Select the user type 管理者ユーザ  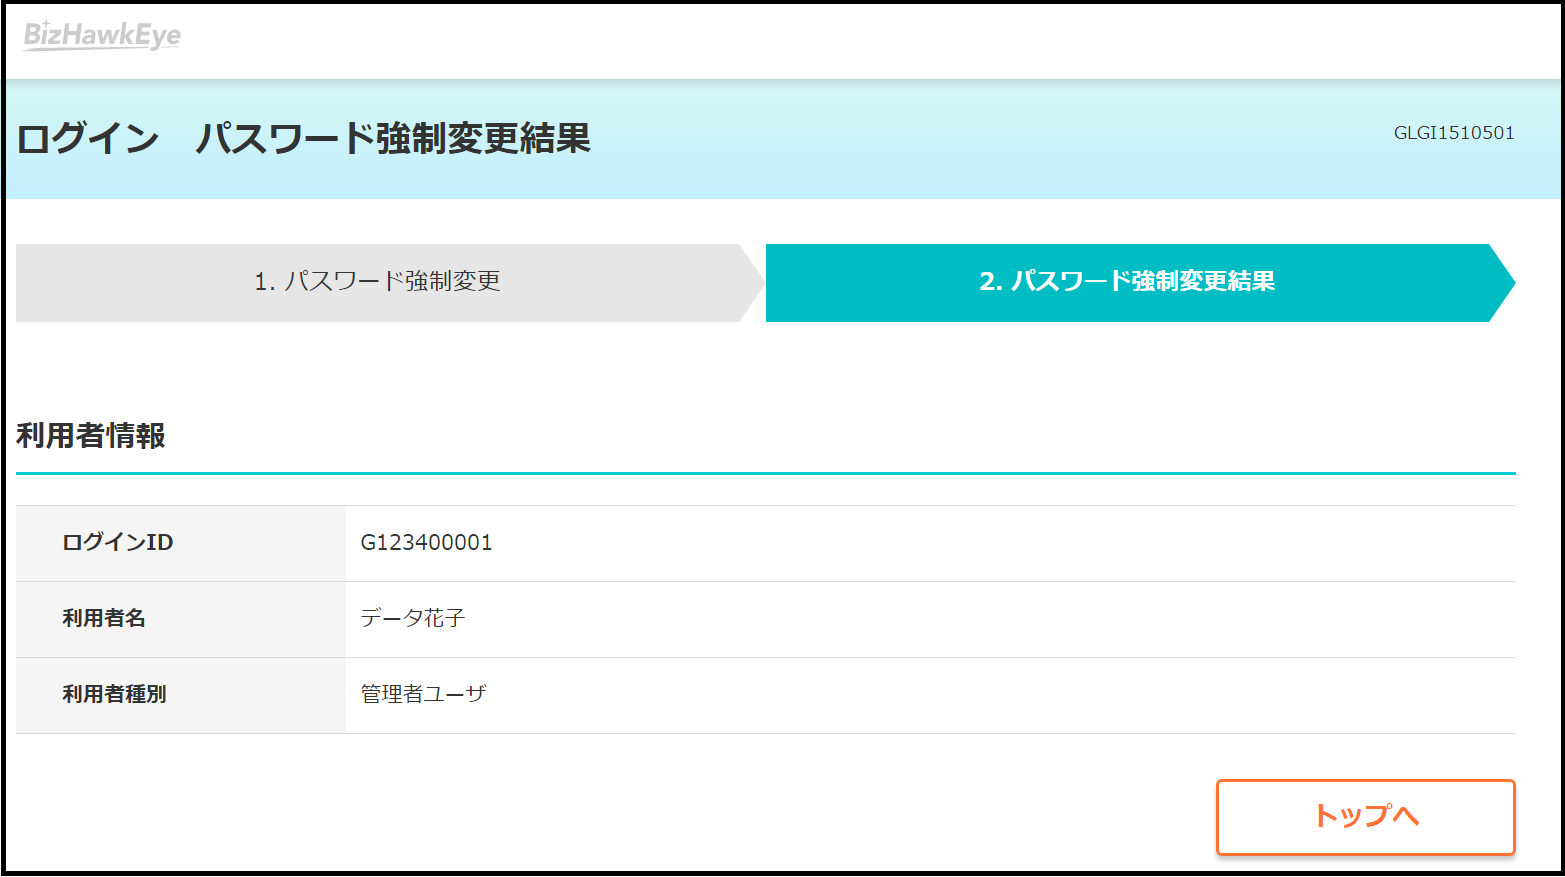pos(423,695)
